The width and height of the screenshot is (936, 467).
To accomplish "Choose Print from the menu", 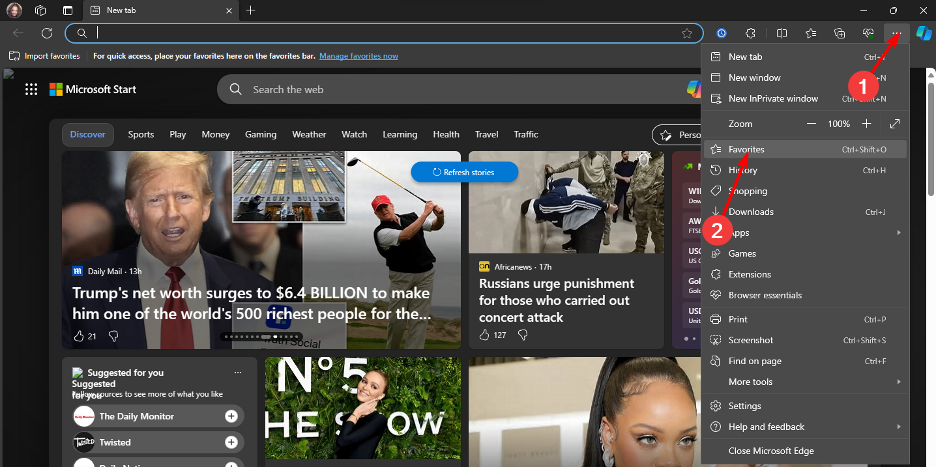I will [x=805, y=319].
